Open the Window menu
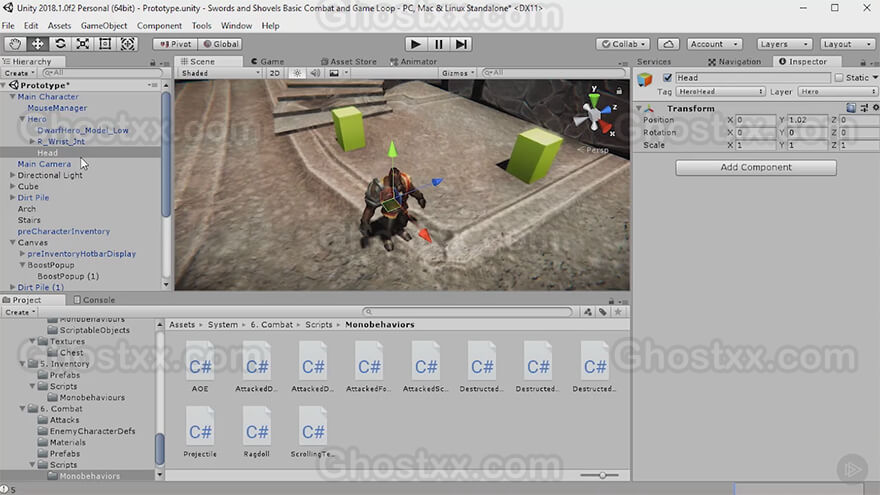 pos(236,26)
